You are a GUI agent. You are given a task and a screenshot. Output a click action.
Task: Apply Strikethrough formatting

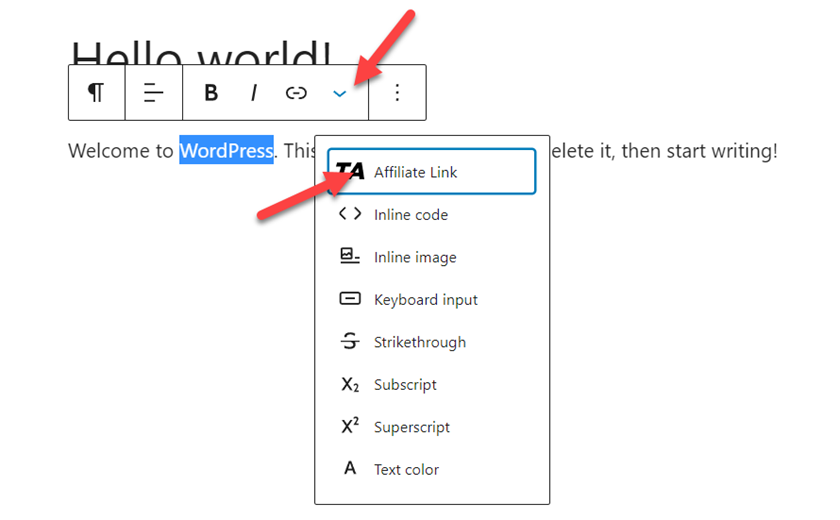click(432, 342)
